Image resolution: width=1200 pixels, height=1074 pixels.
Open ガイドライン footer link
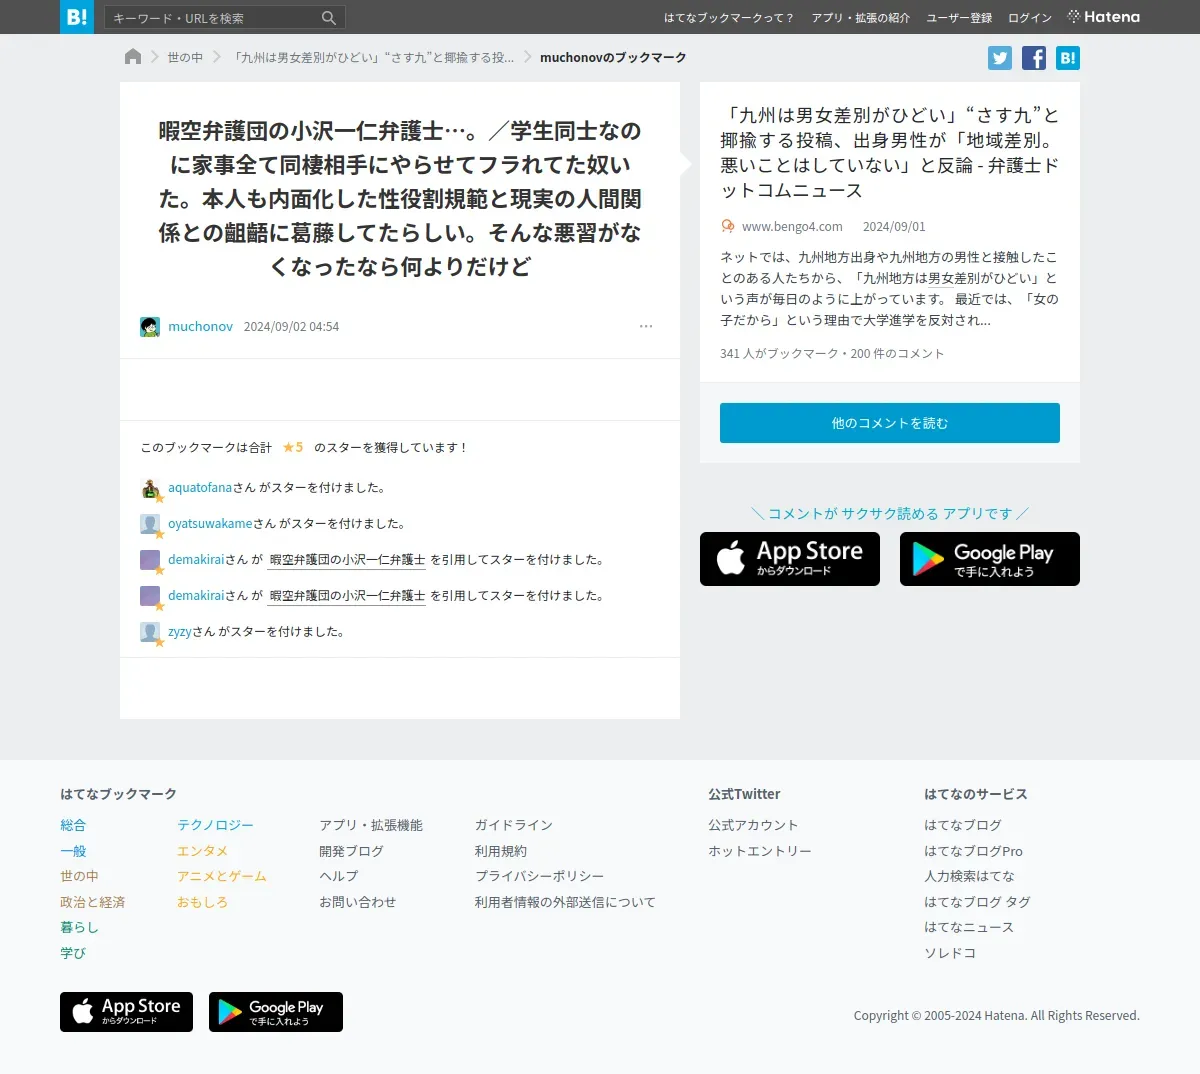(x=513, y=825)
